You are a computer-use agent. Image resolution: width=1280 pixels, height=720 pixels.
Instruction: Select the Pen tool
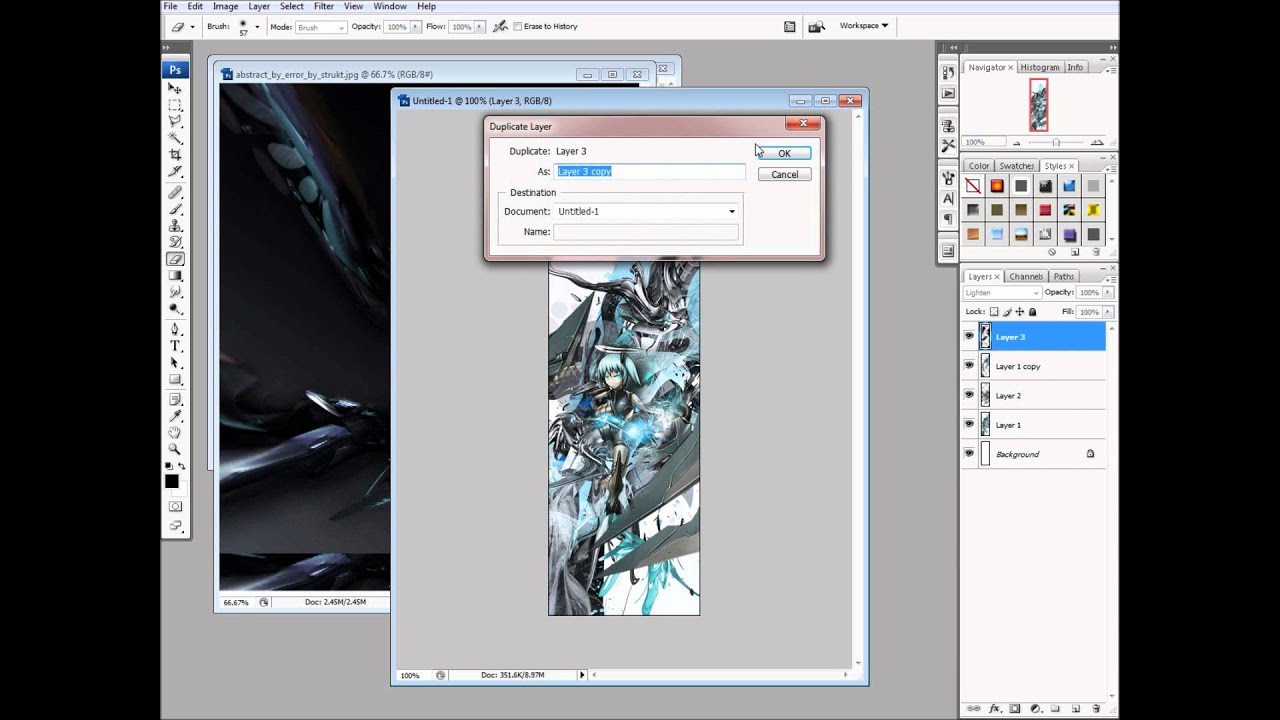tap(175, 329)
